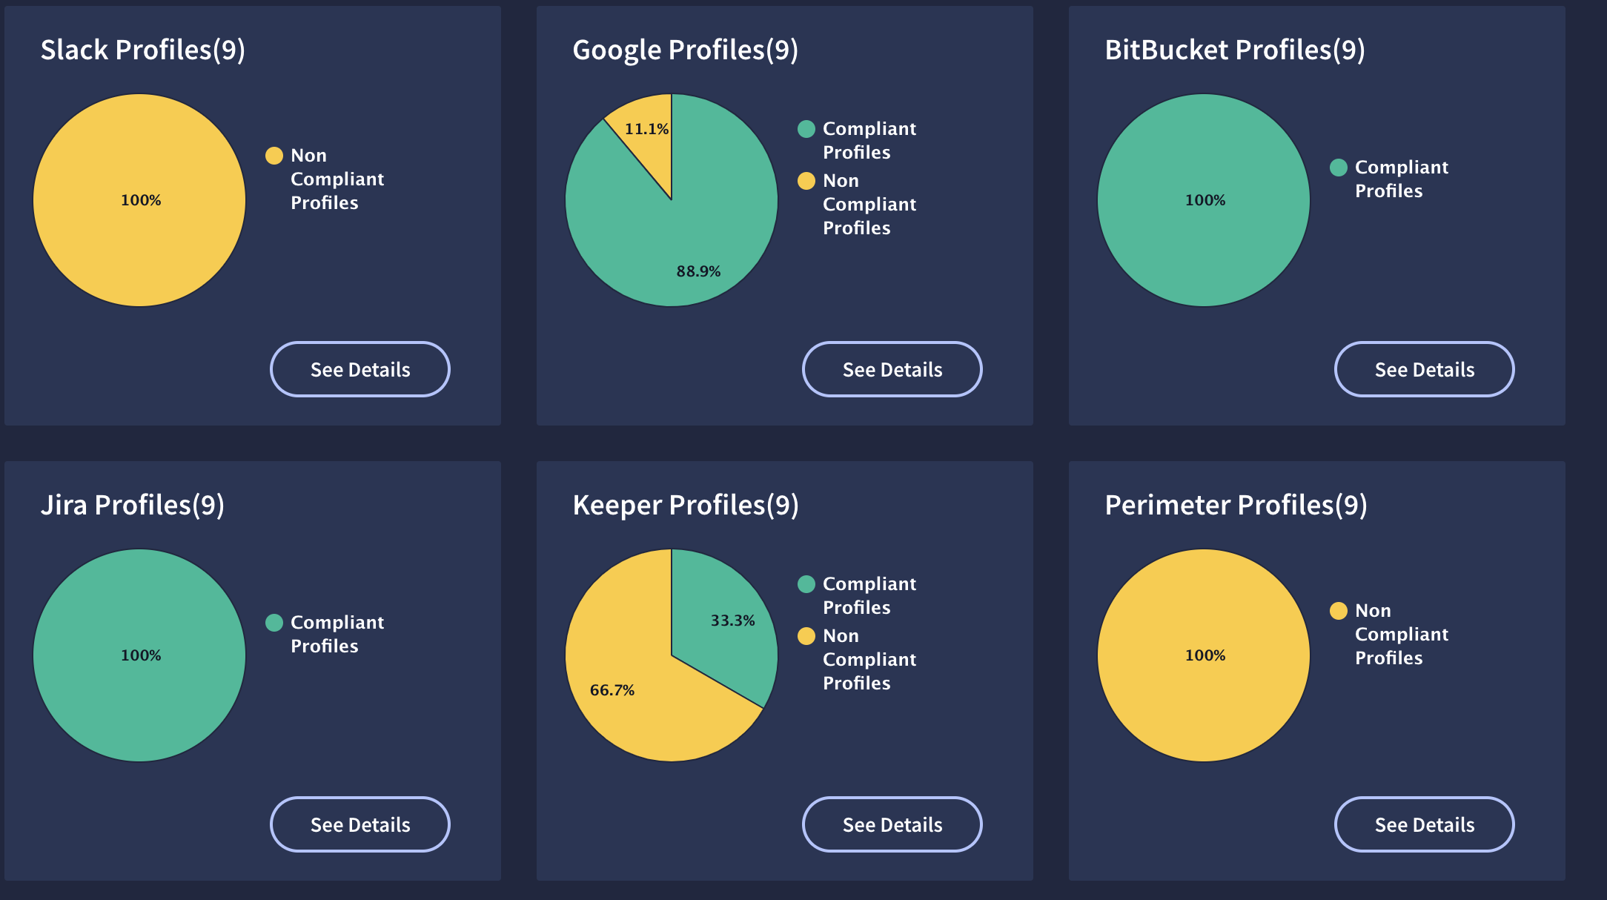Click yellow legend dot in Slack Profiles card
1607x900 pixels.
pos(274,155)
